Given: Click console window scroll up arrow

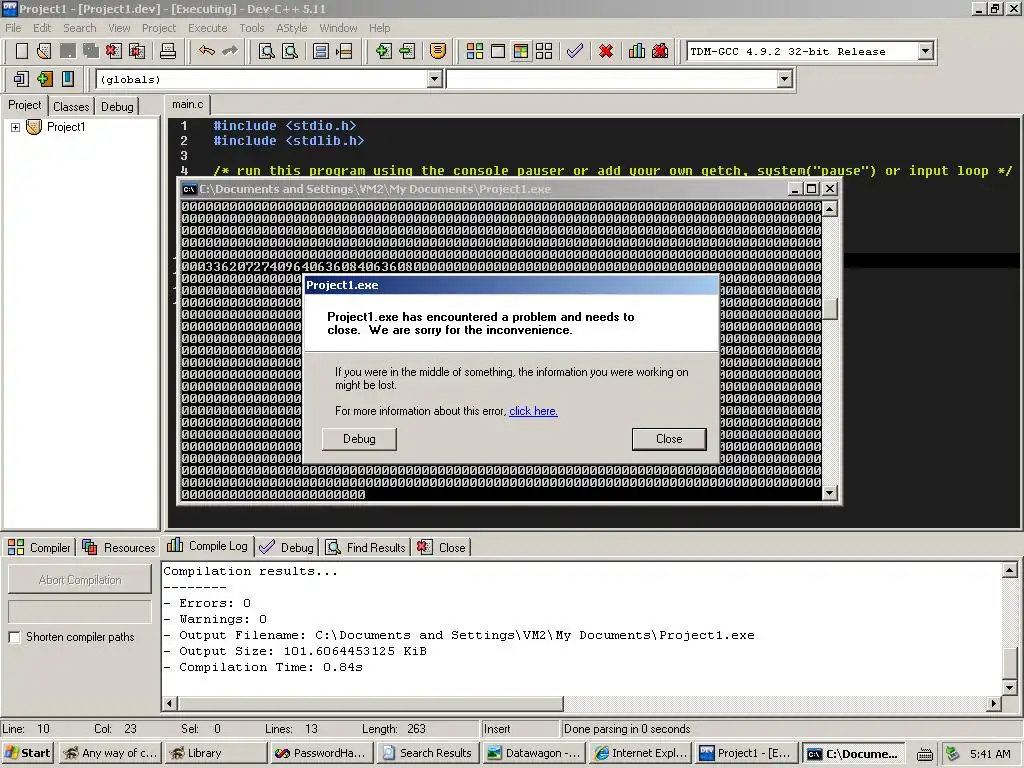Looking at the screenshot, I should pos(830,208).
